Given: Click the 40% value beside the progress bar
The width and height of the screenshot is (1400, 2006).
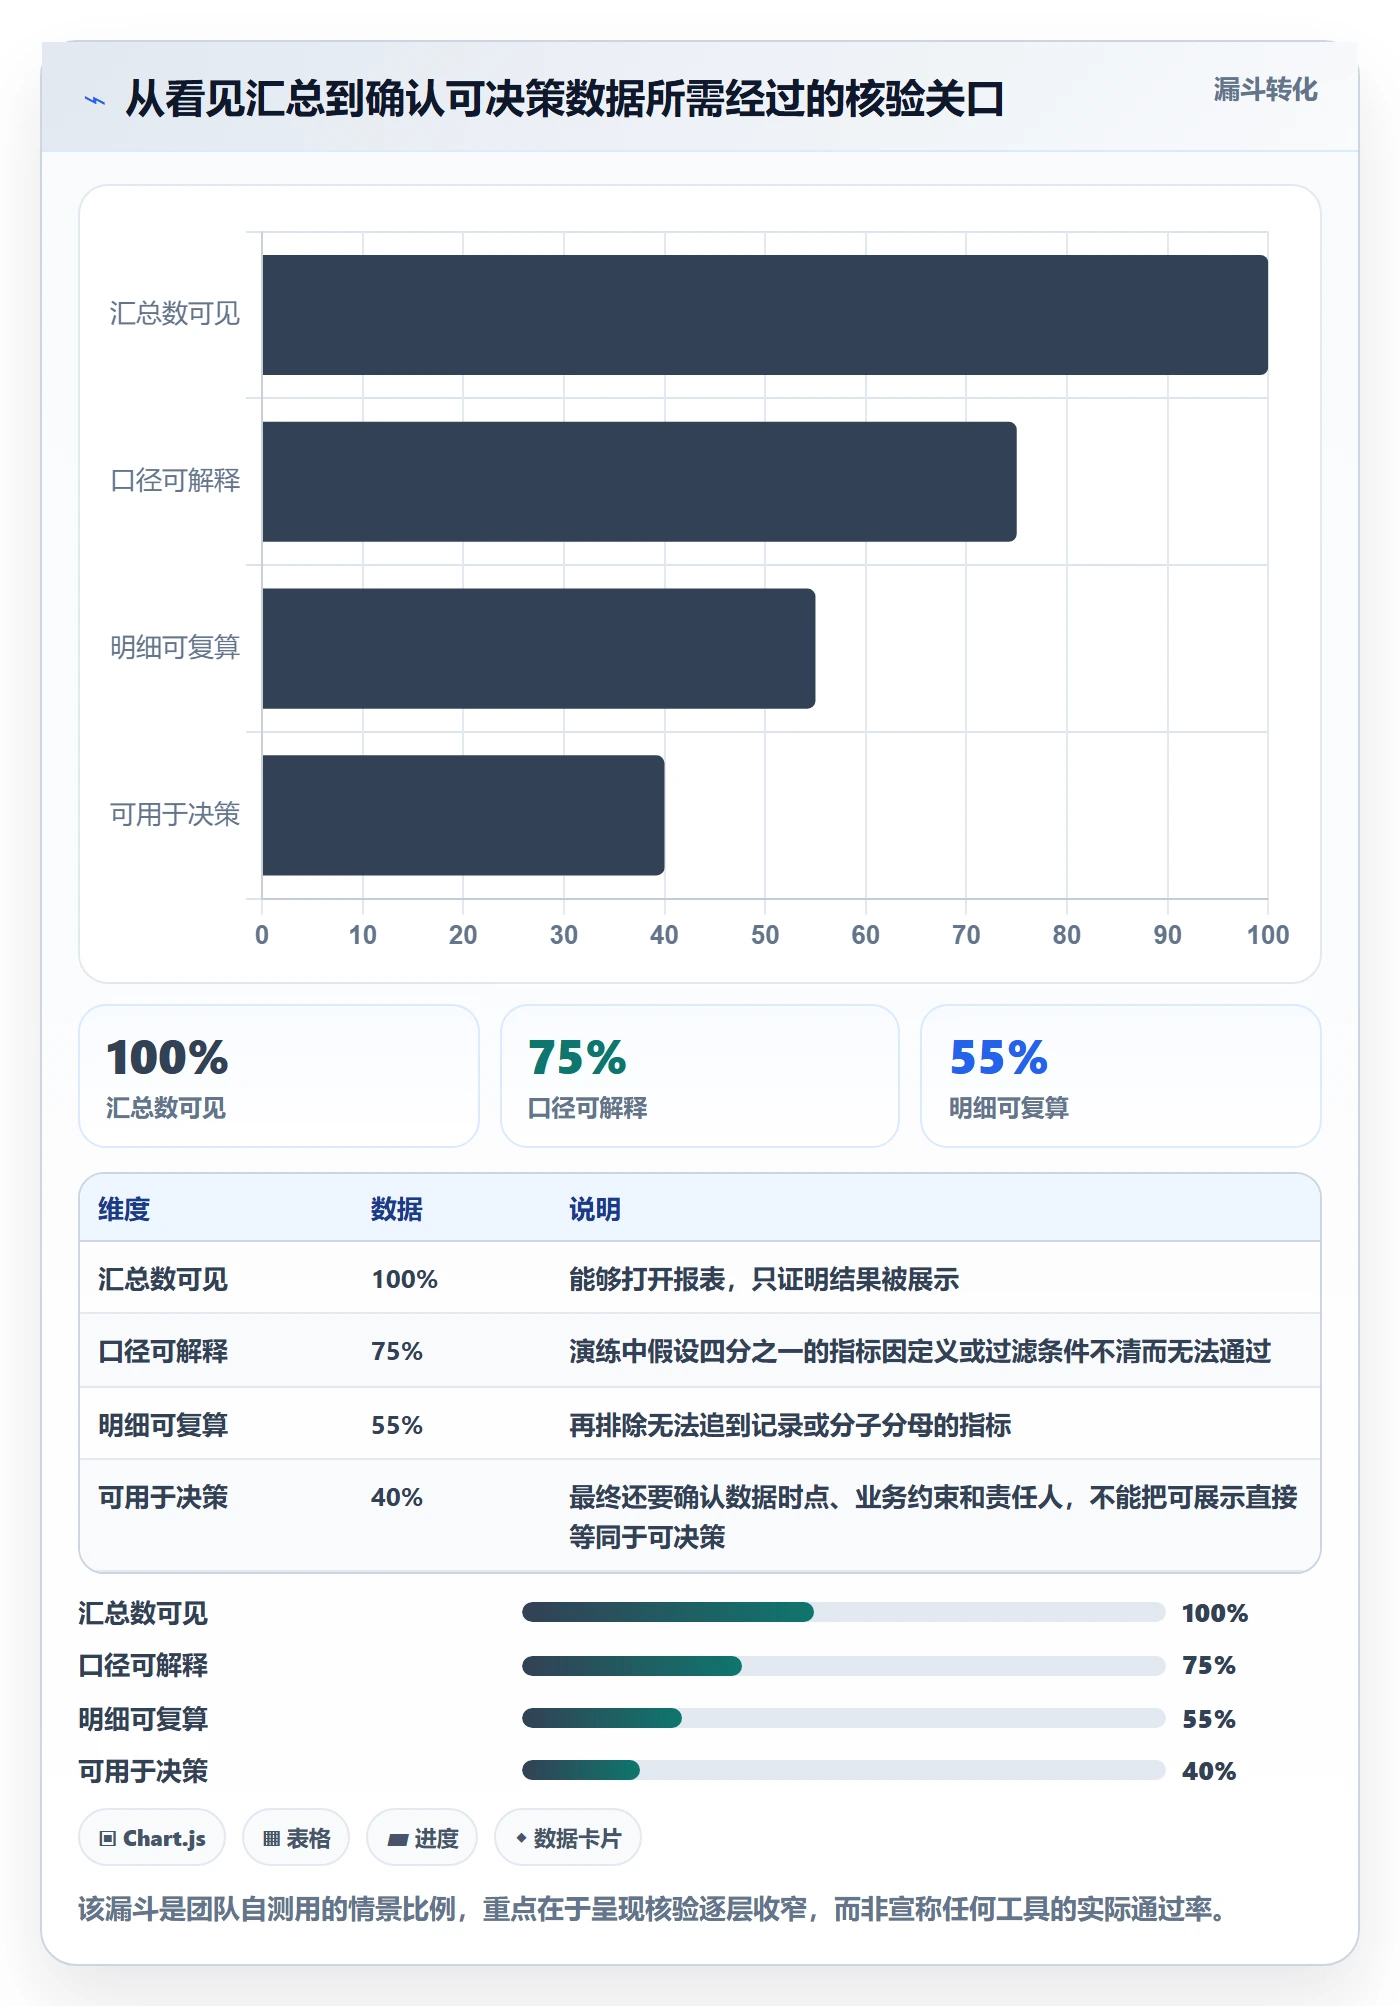Looking at the screenshot, I should (x=1209, y=1771).
